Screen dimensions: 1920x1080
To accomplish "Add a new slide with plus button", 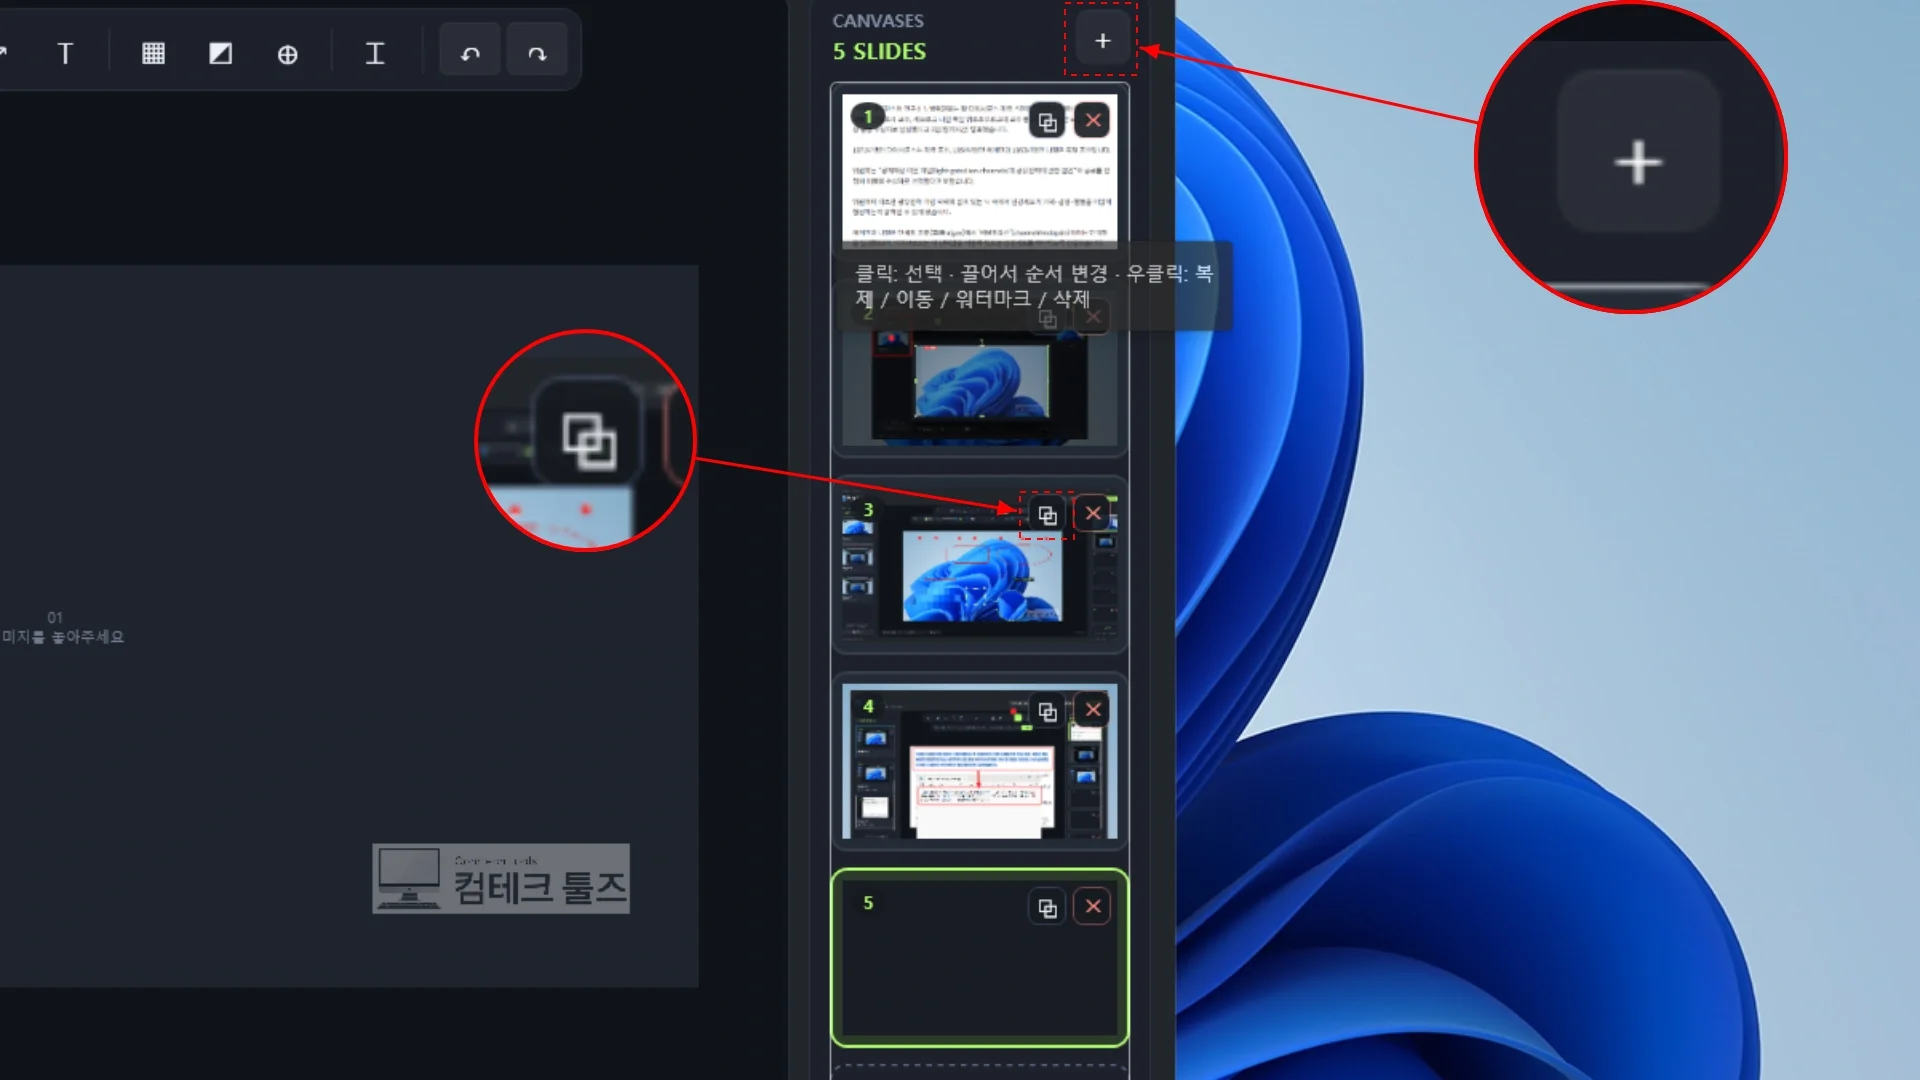I will click(1102, 40).
